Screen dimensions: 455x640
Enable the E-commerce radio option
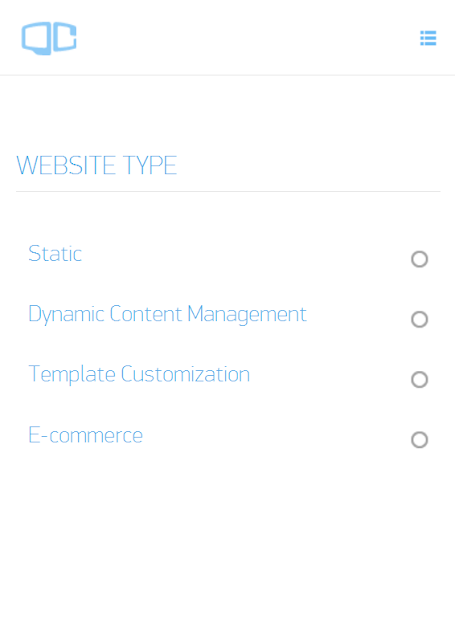pos(419,440)
